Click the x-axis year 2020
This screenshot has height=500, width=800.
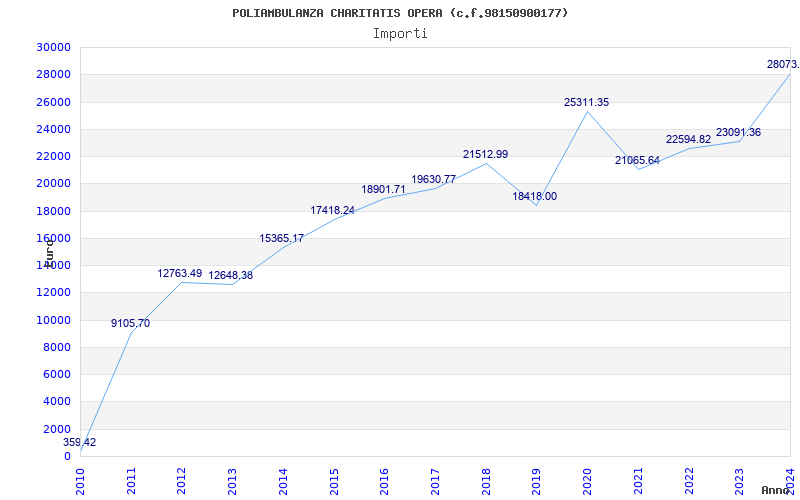[x=587, y=481]
